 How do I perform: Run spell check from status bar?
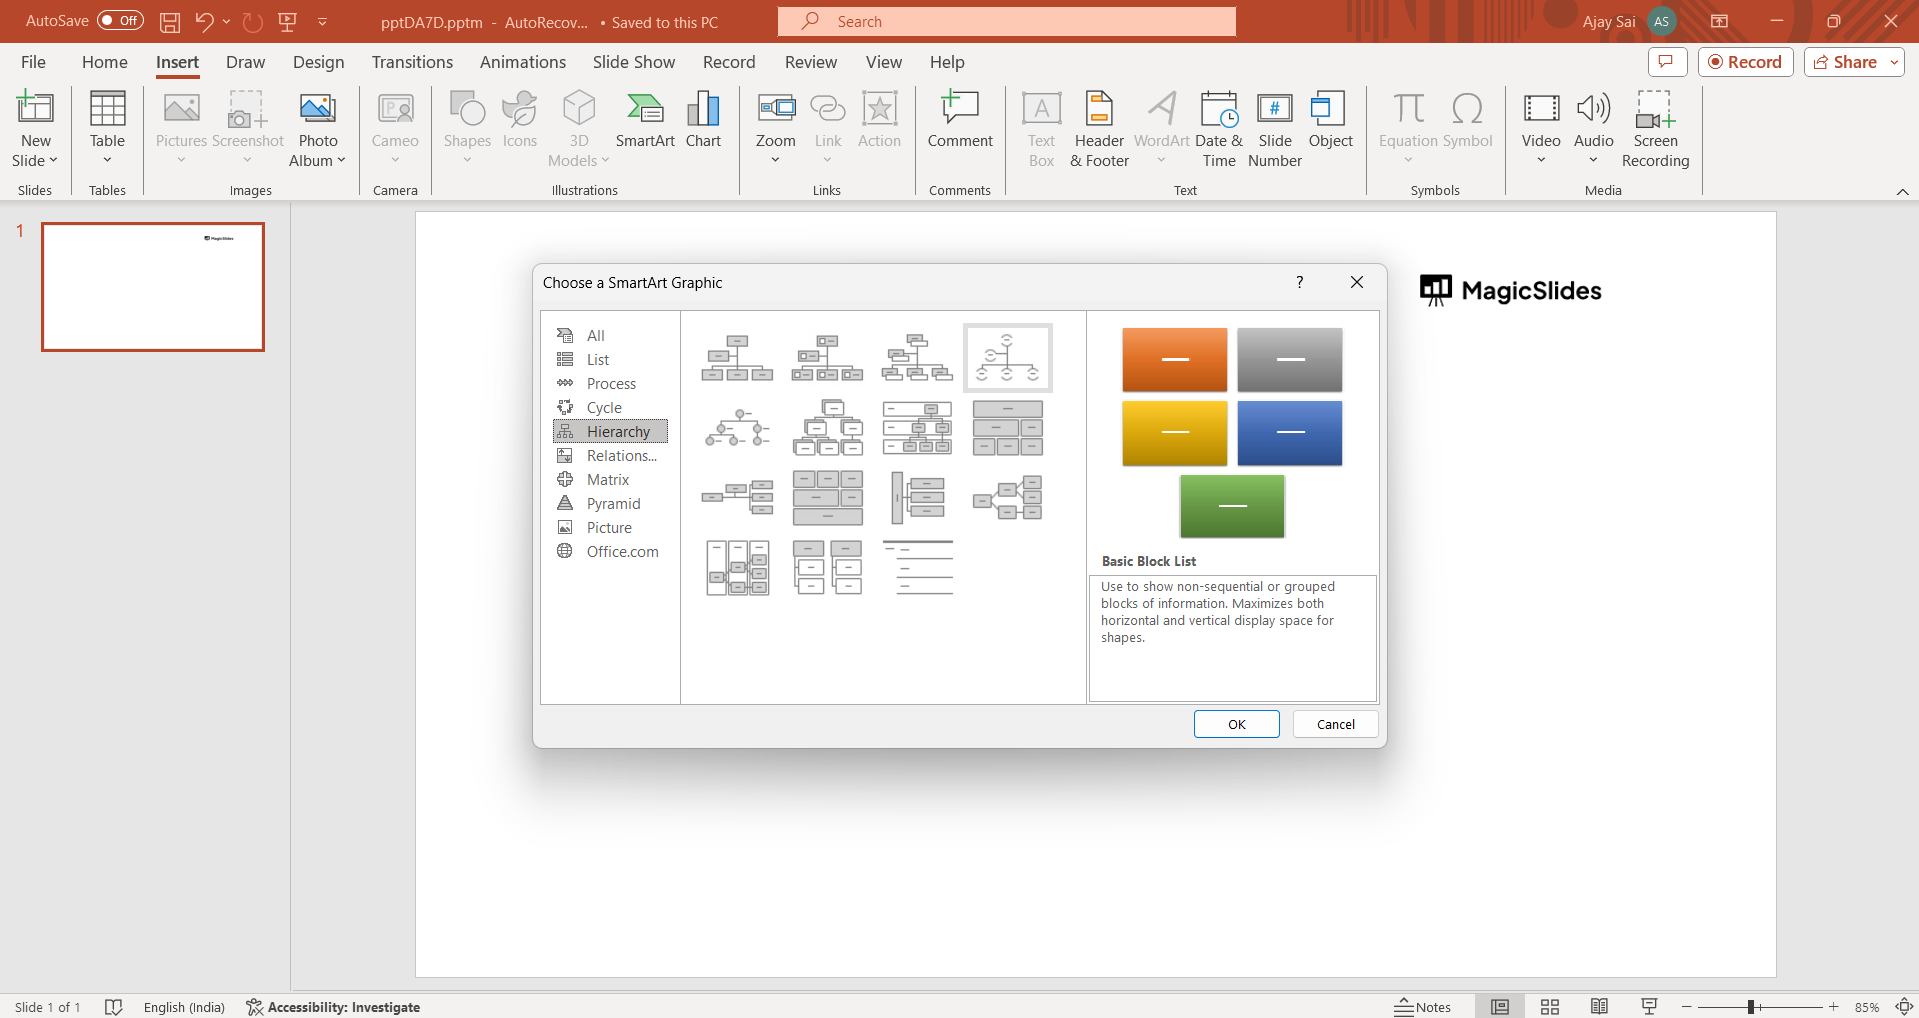tap(114, 1007)
